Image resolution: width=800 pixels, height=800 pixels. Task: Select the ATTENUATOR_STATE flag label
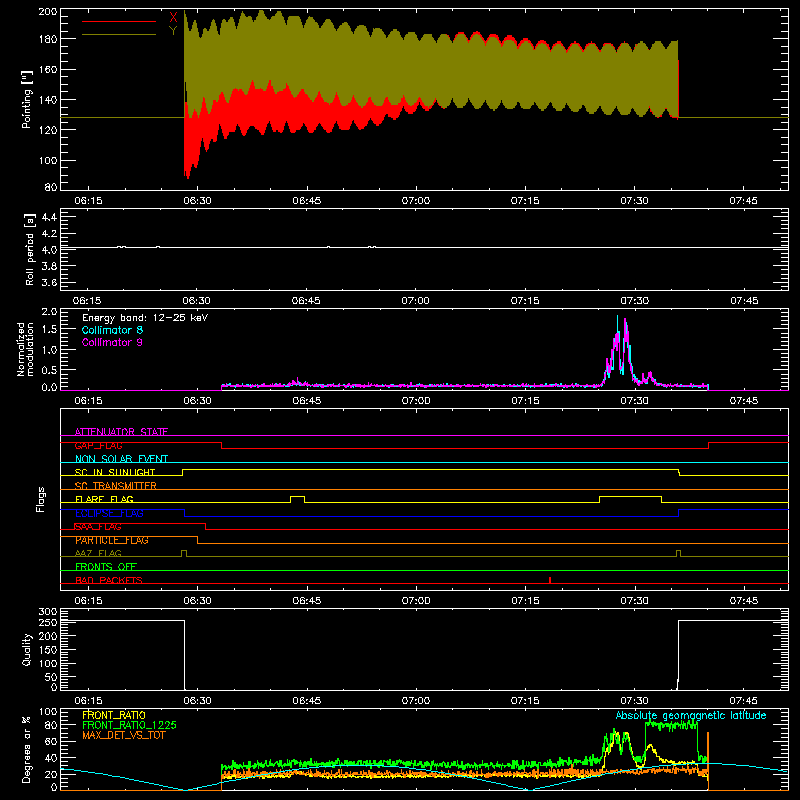point(121,432)
